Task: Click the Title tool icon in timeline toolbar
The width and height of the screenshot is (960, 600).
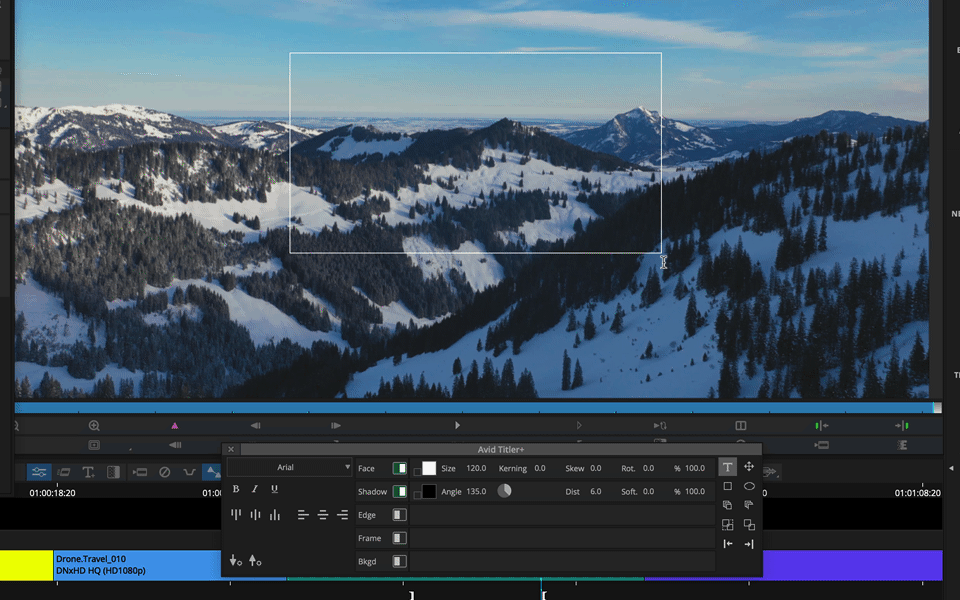Action: tap(88, 472)
